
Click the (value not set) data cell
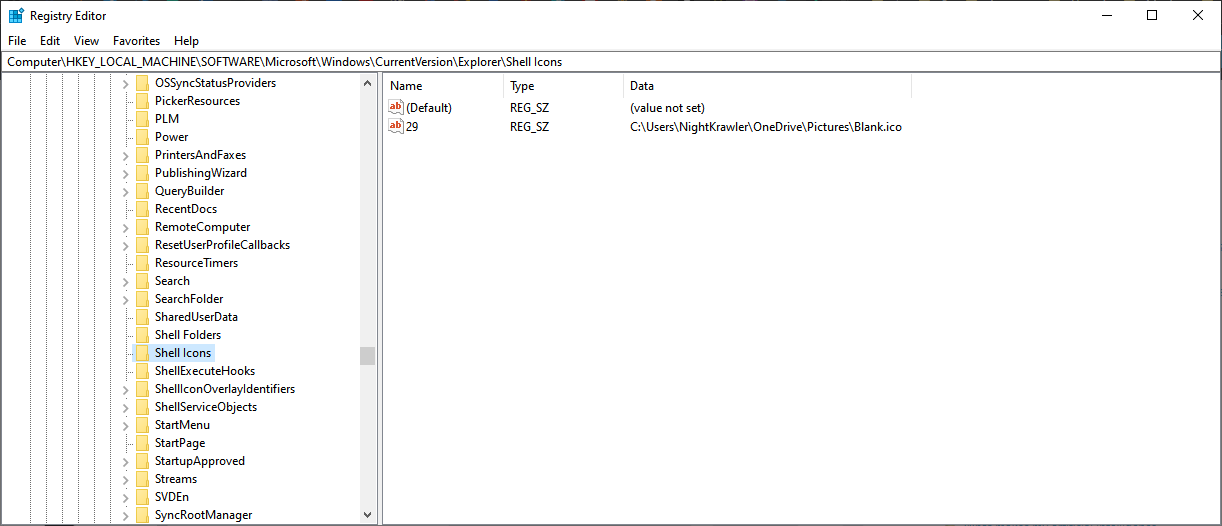[668, 107]
